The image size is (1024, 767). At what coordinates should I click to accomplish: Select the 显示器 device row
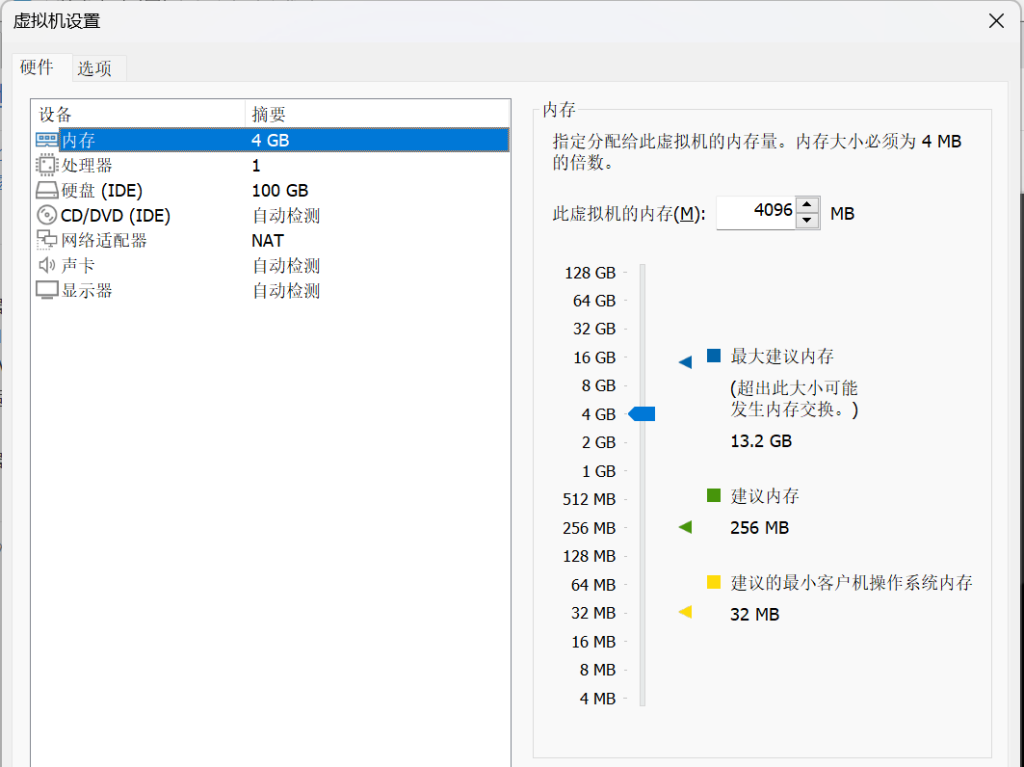pos(272,290)
